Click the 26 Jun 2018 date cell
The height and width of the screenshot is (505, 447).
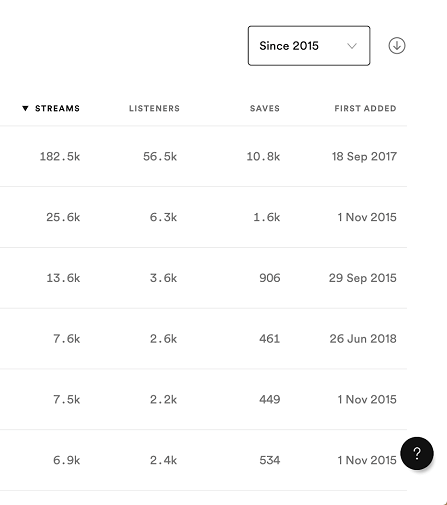(363, 339)
